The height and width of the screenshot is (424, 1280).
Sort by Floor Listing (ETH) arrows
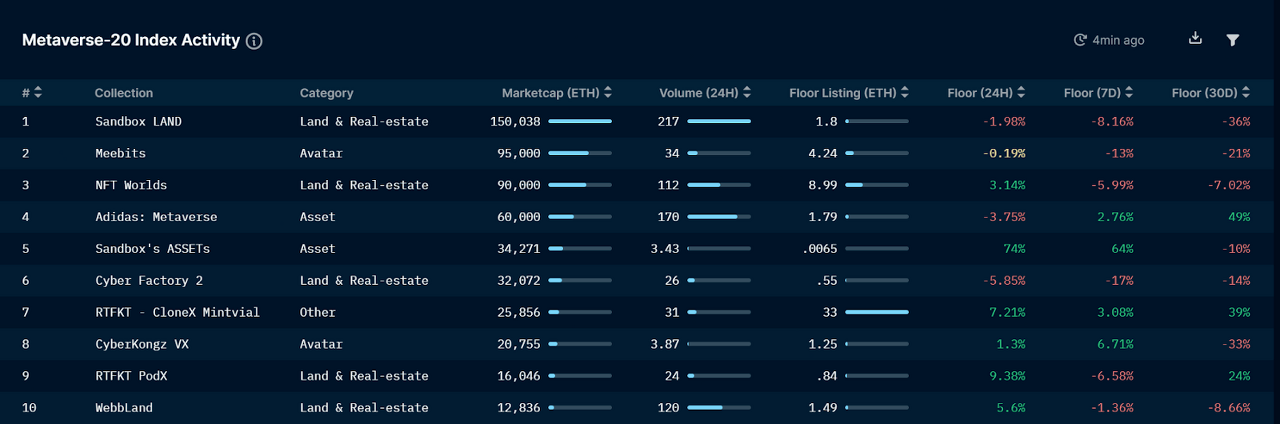905,93
